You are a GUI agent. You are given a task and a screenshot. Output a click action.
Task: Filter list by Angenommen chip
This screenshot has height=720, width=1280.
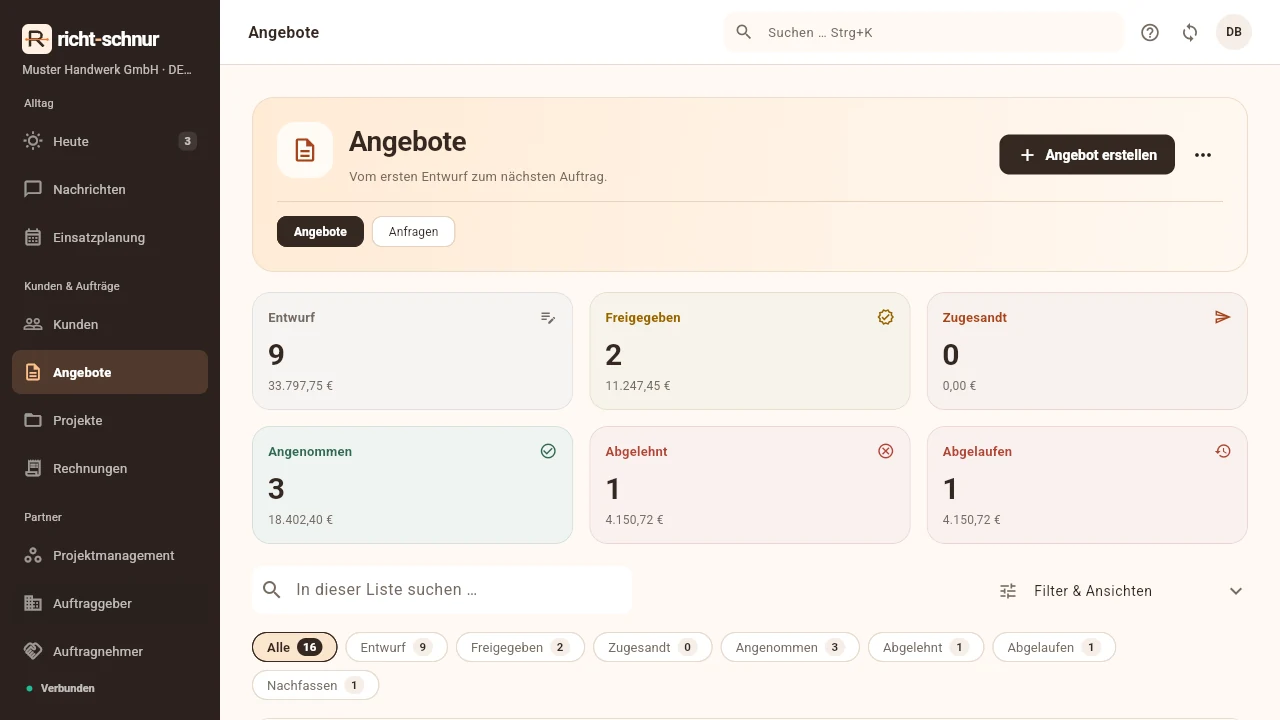[790, 647]
